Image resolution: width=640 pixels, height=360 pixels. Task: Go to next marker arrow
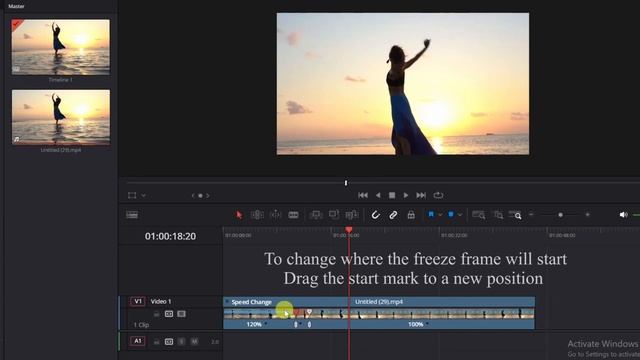click(208, 196)
